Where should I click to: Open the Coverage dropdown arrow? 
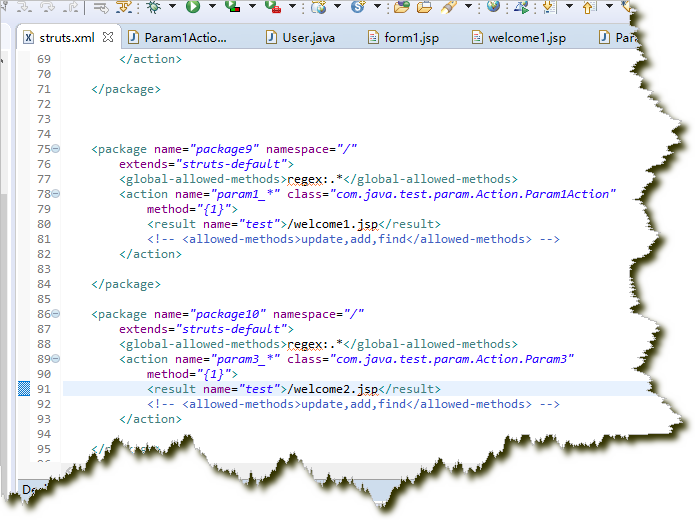(252, 7)
